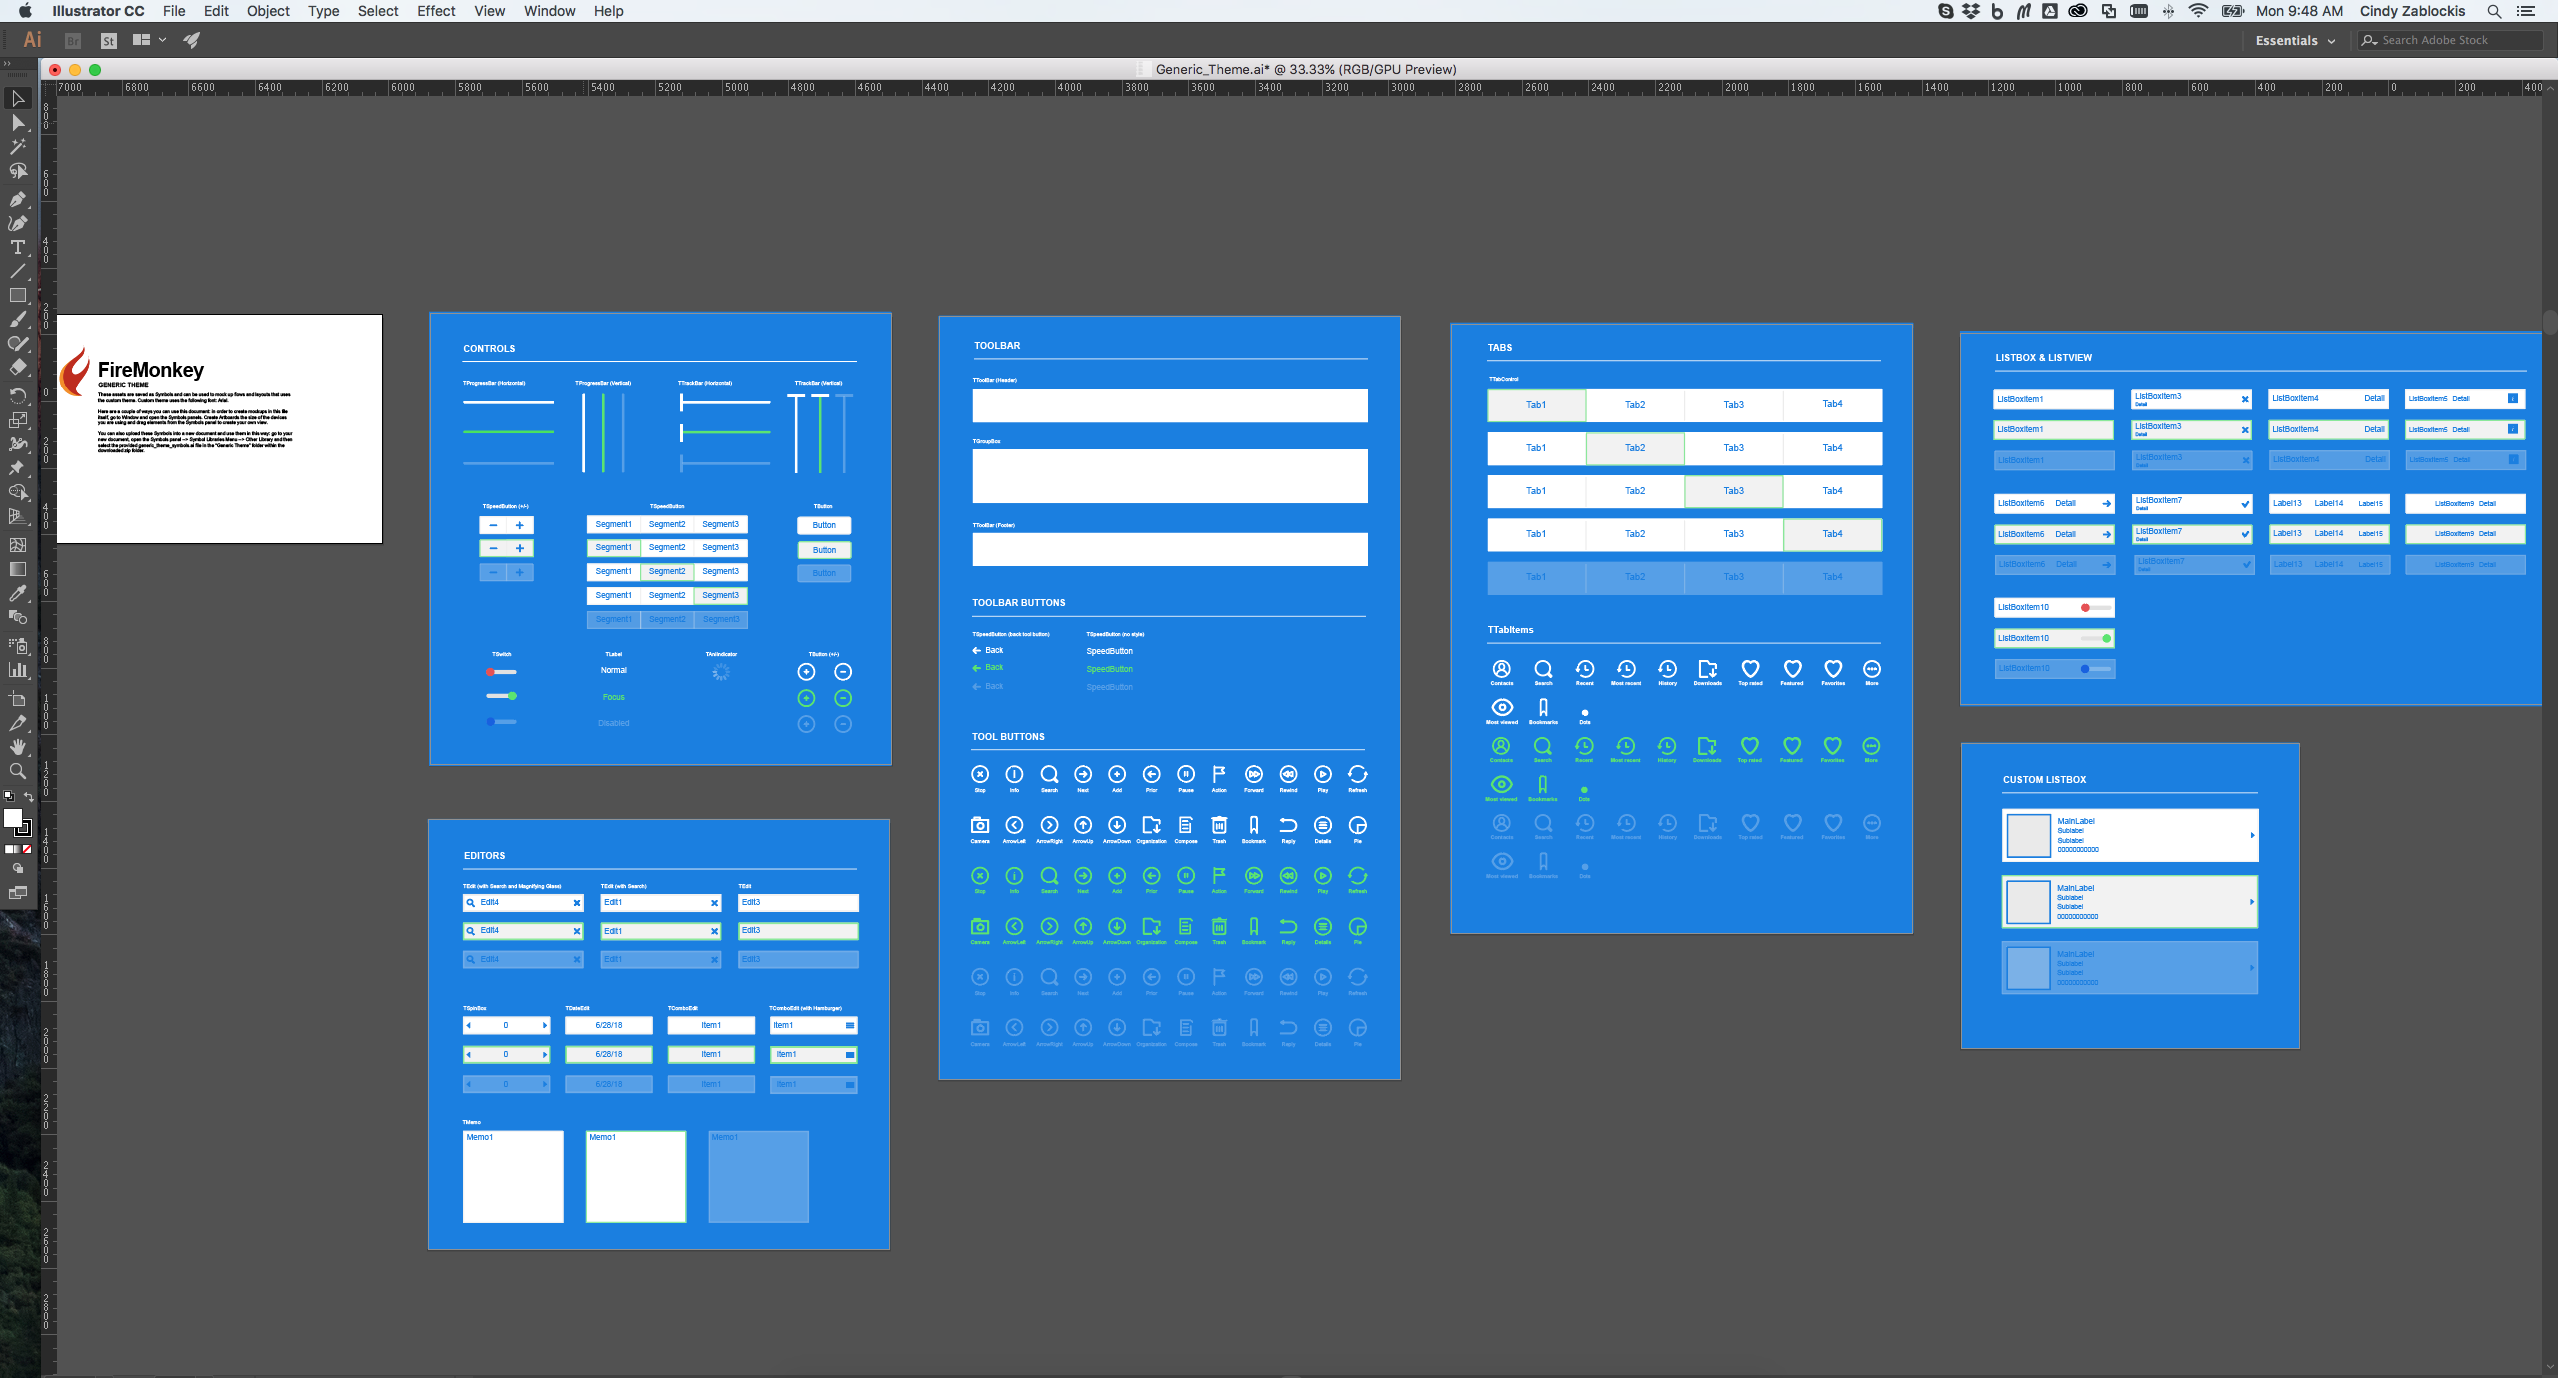Pick up color with the Eyedropper tool
This screenshot has width=2558, height=1378.
click(x=18, y=592)
